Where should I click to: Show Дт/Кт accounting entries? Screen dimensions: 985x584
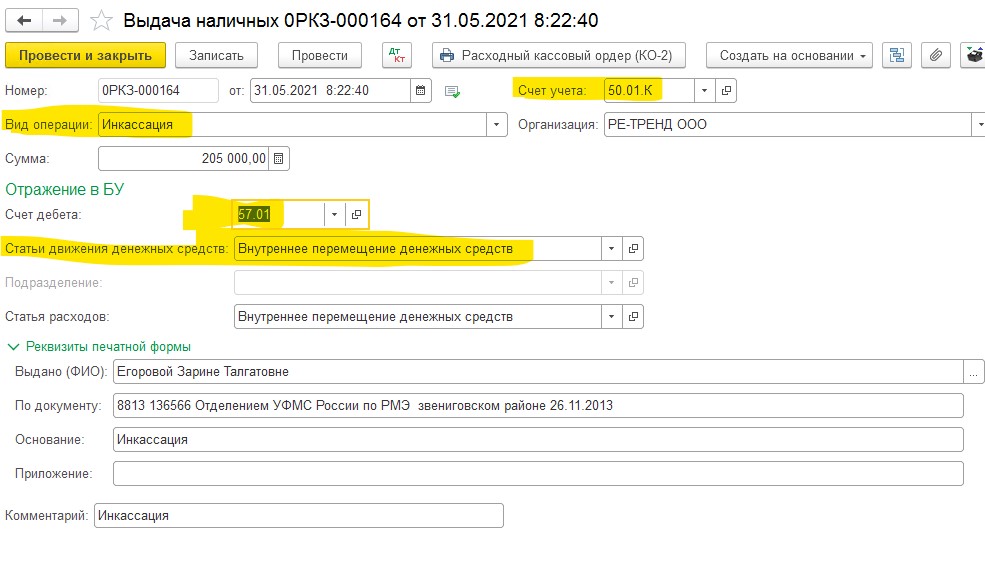397,55
